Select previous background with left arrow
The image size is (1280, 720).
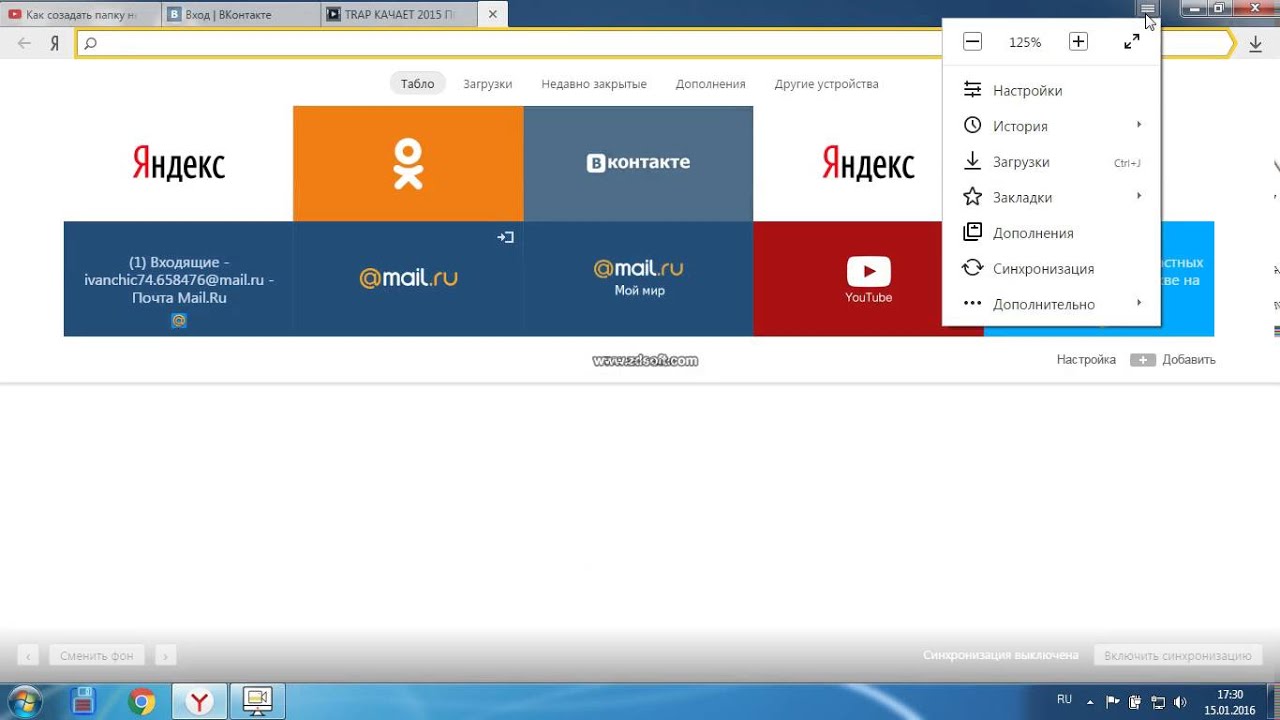pyautogui.click(x=28, y=656)
